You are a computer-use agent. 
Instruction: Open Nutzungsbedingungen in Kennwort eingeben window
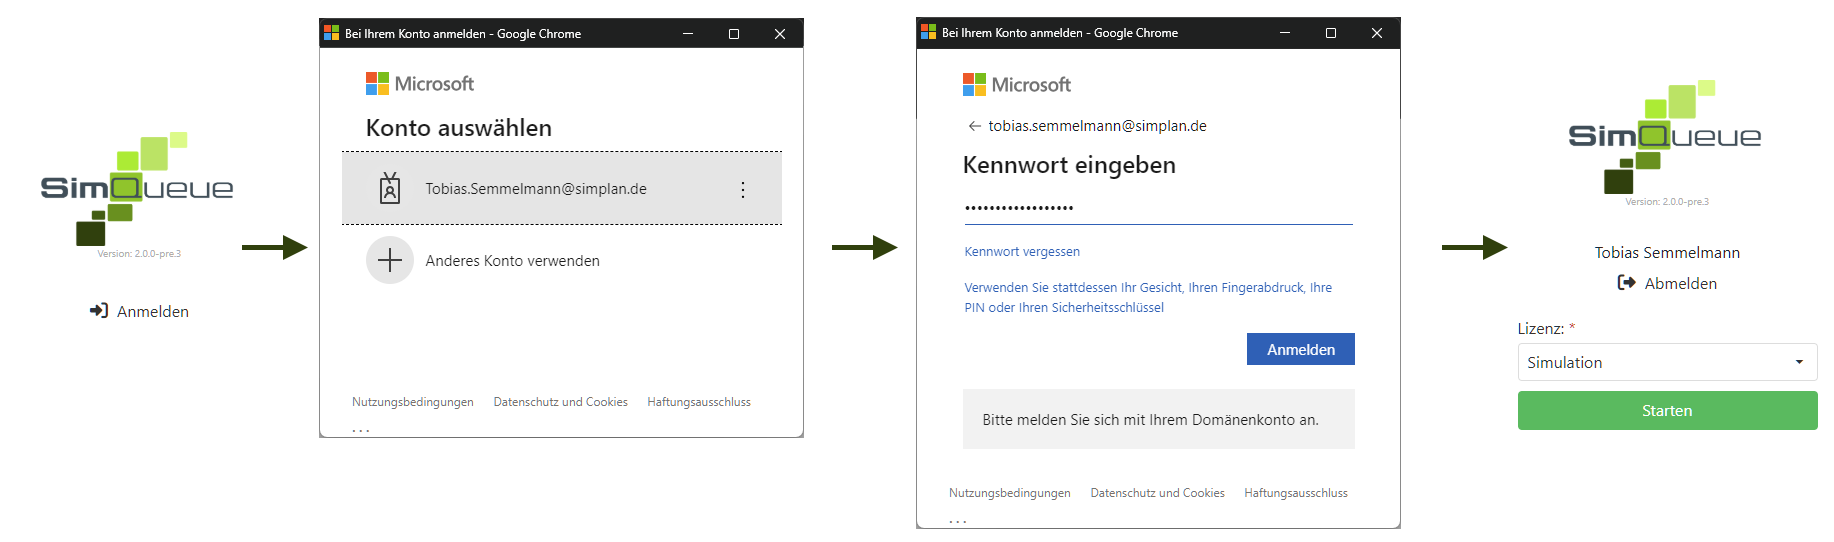pyautogui.click(x=1010, y=493)
